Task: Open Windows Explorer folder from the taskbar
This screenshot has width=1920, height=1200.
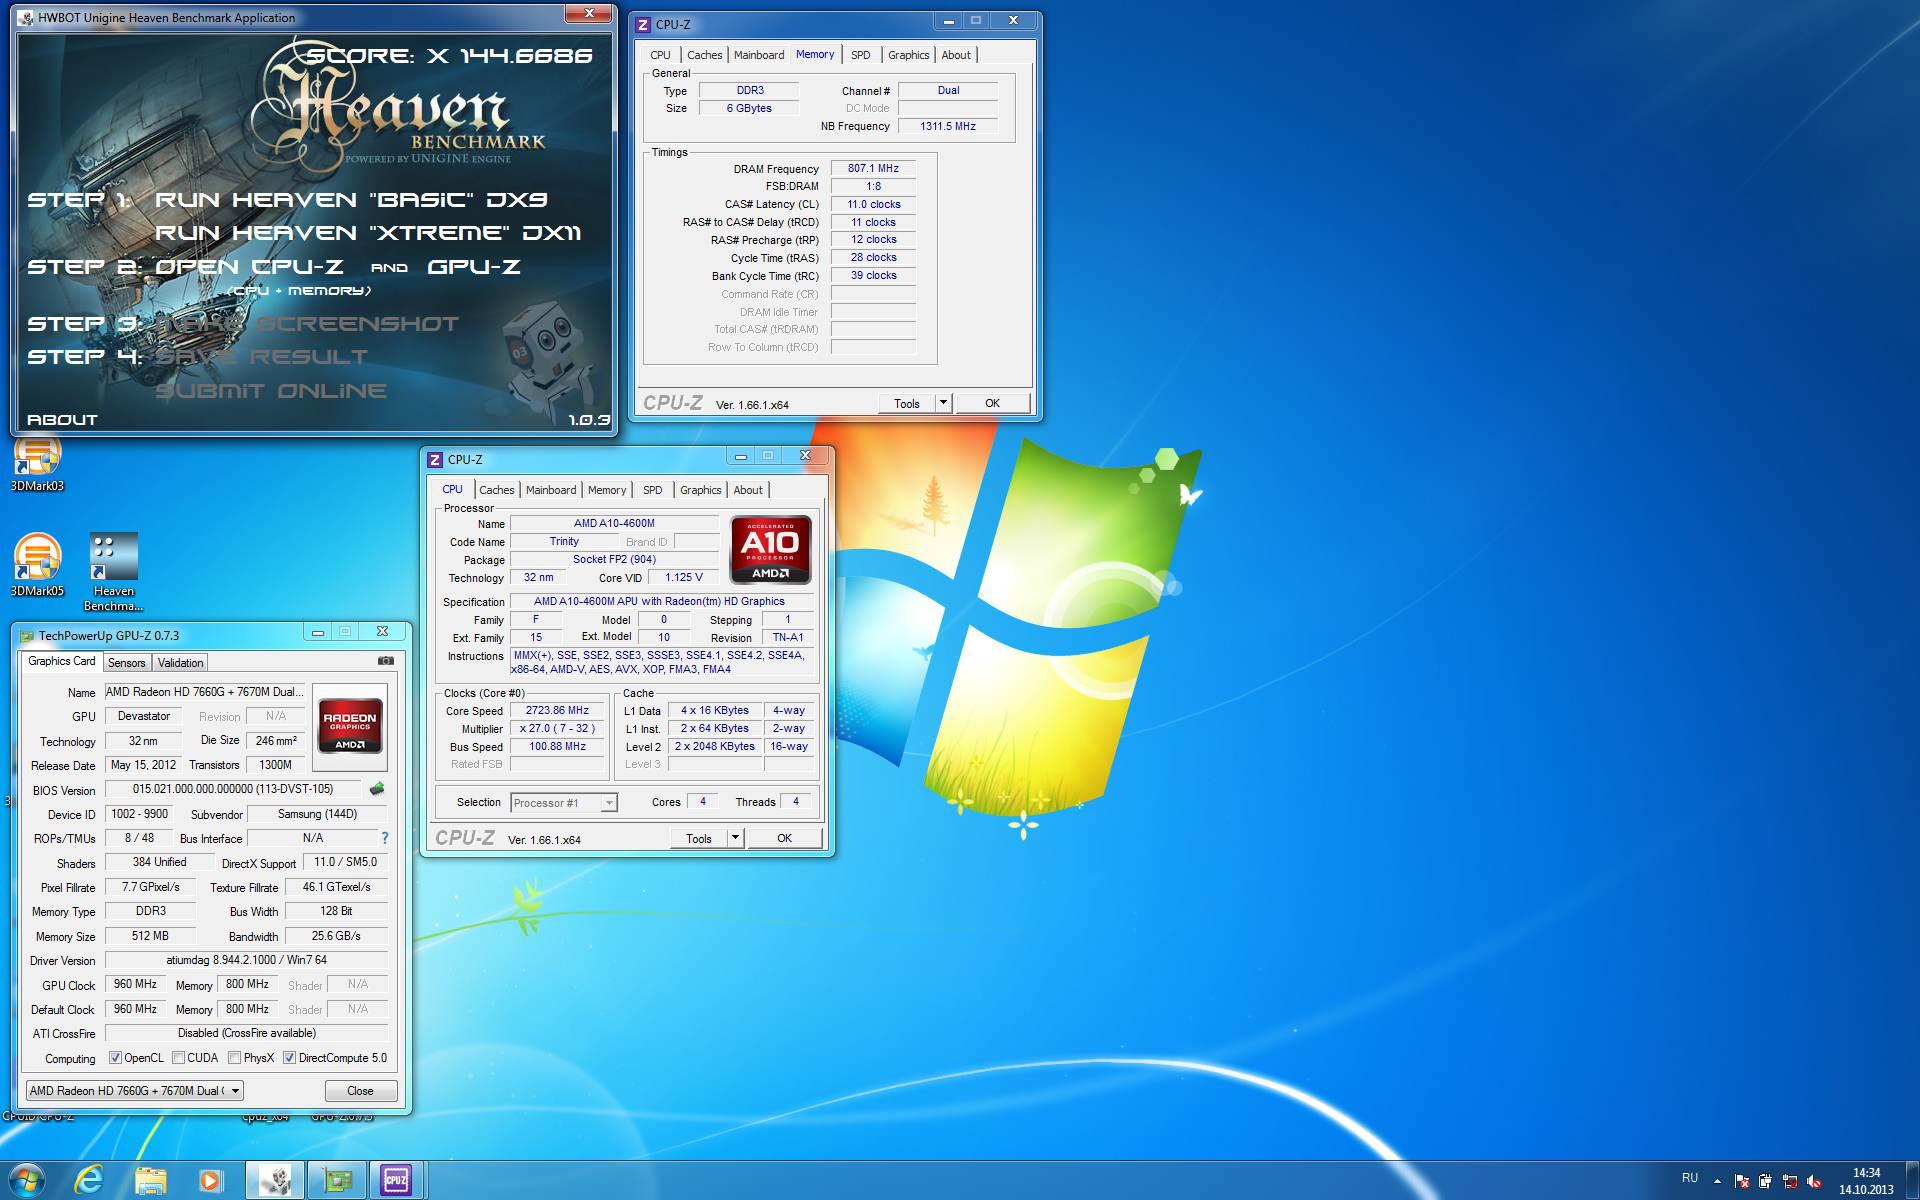Action: click(150, 1181)
